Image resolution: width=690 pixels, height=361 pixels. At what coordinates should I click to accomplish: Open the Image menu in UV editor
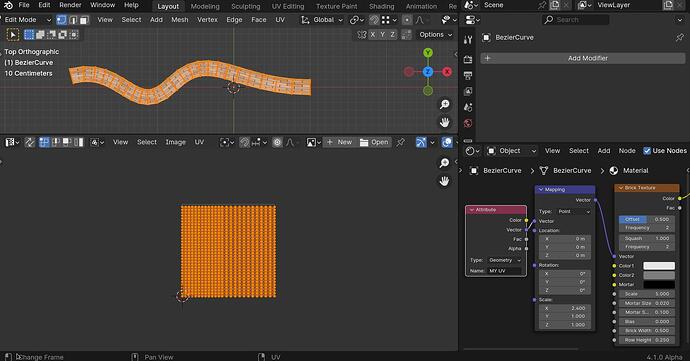pos(175,142)
